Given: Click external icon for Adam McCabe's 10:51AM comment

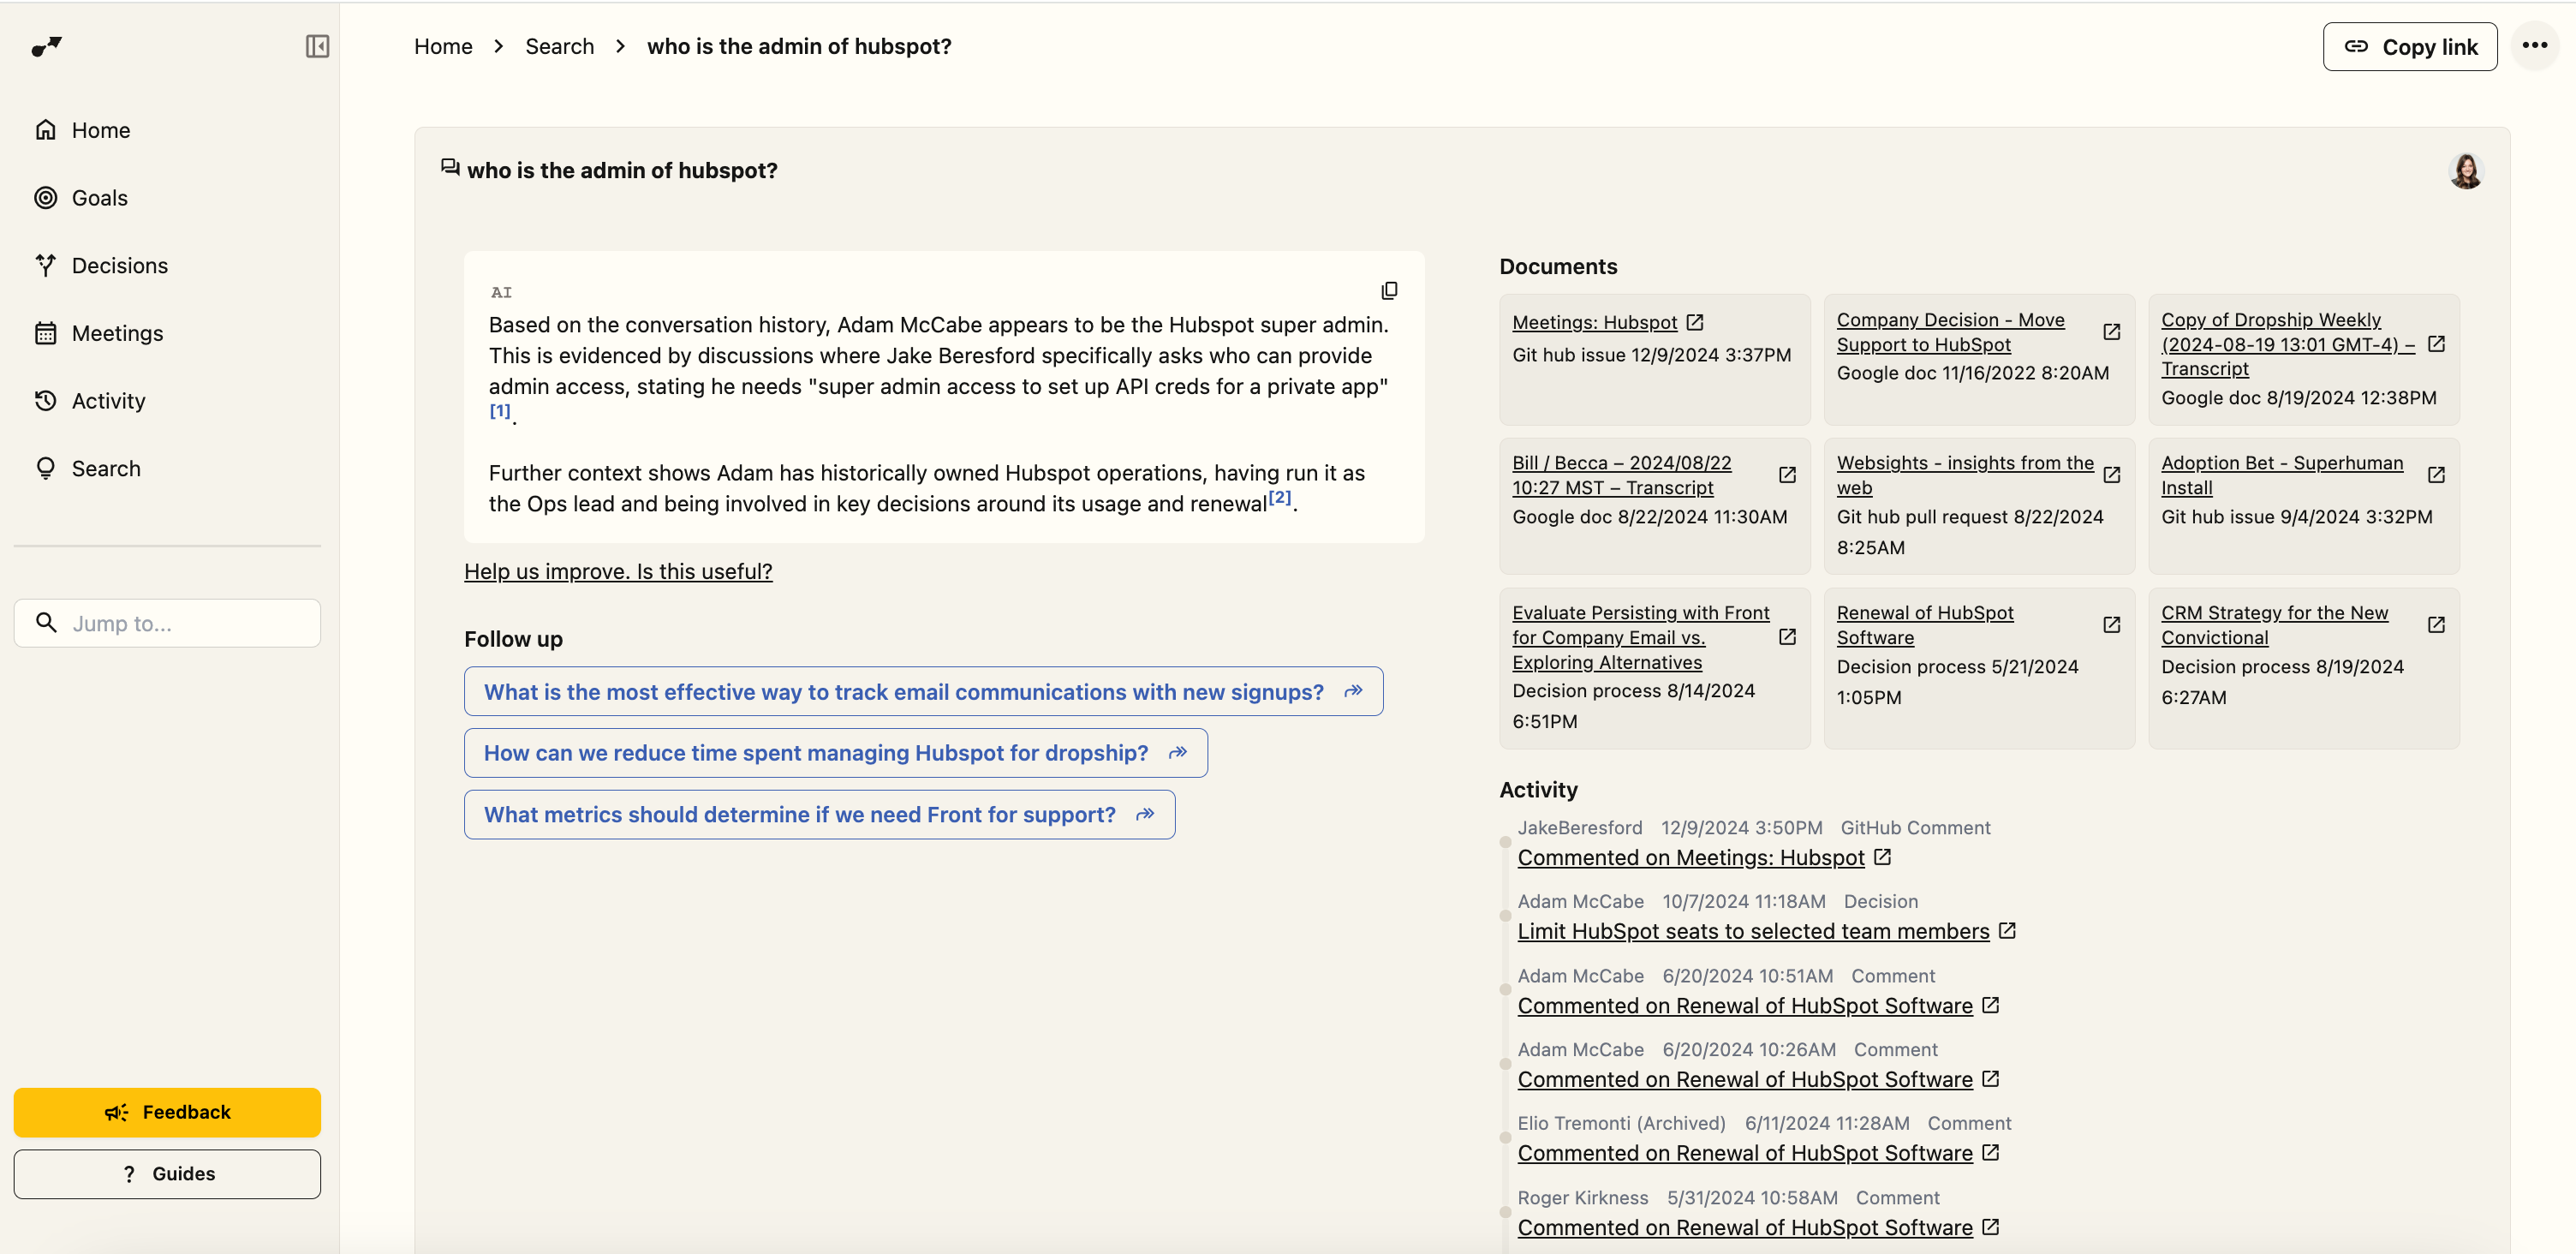Looking at the screenshot, I should [1990, 1005].
